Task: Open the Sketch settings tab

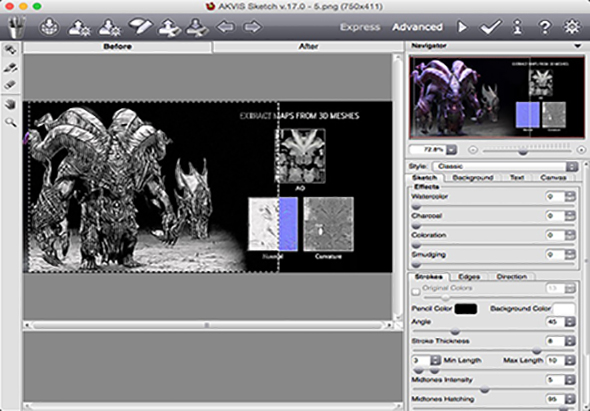Action: click(x=424, y=177)
